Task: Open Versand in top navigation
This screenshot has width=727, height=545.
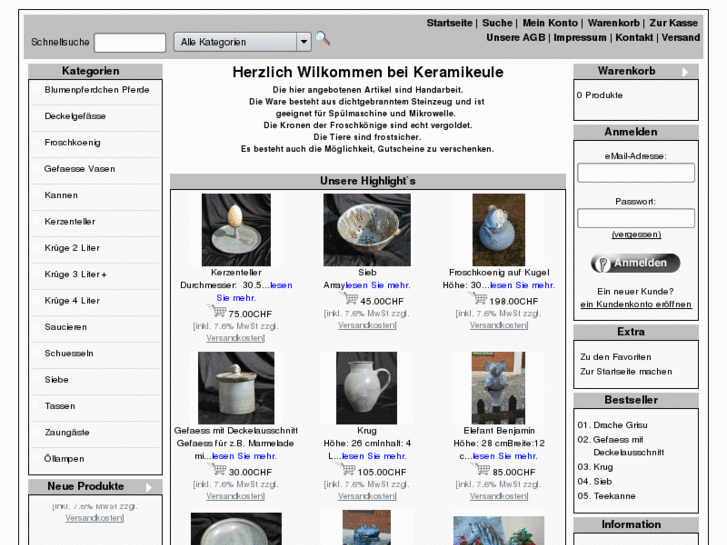Action: [x=680, y=38]
